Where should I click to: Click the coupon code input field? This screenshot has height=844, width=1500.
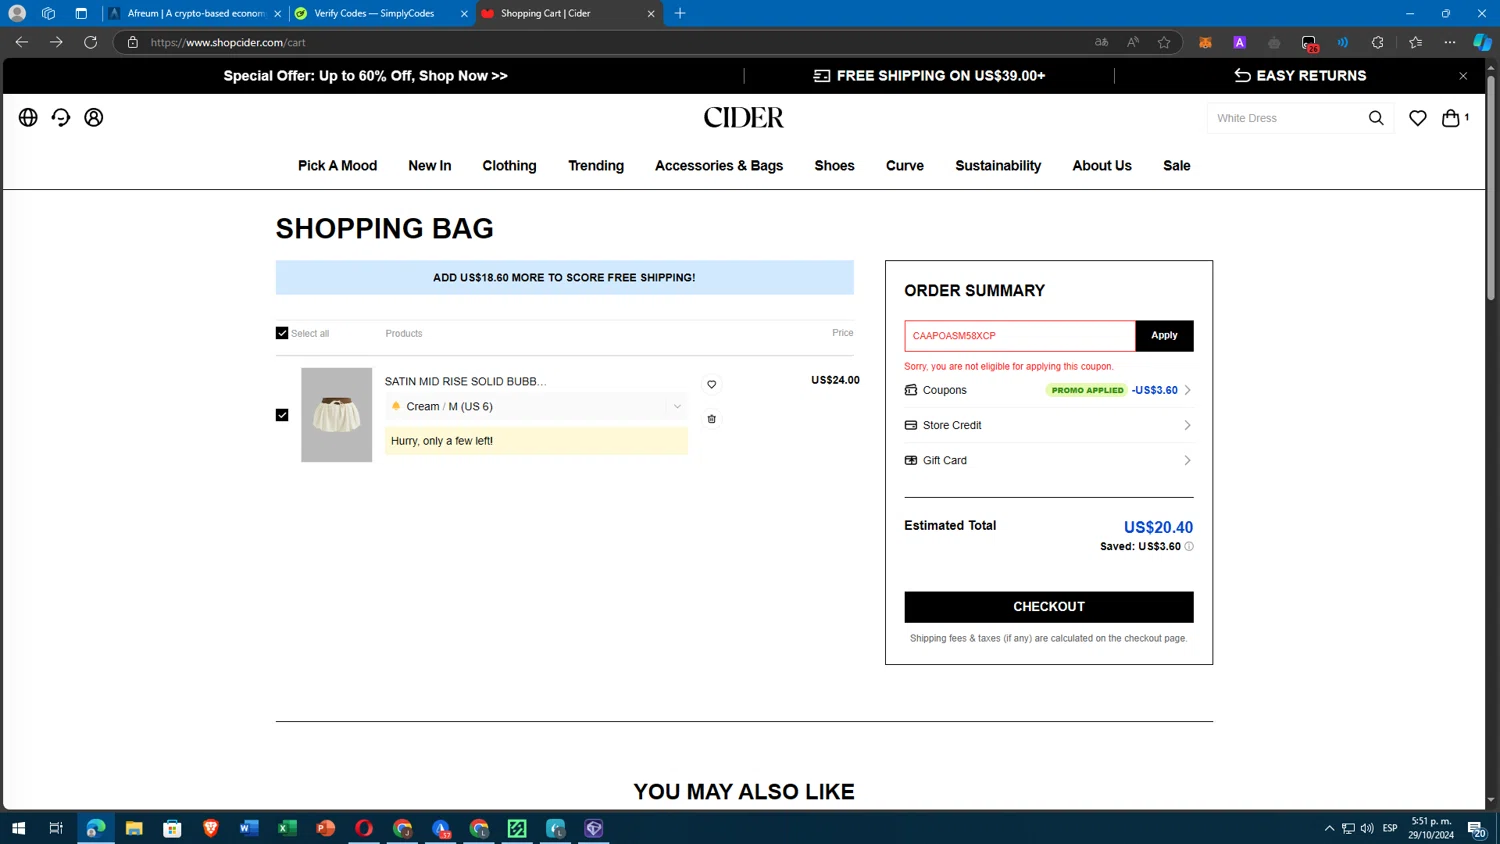click(1020, 336)
